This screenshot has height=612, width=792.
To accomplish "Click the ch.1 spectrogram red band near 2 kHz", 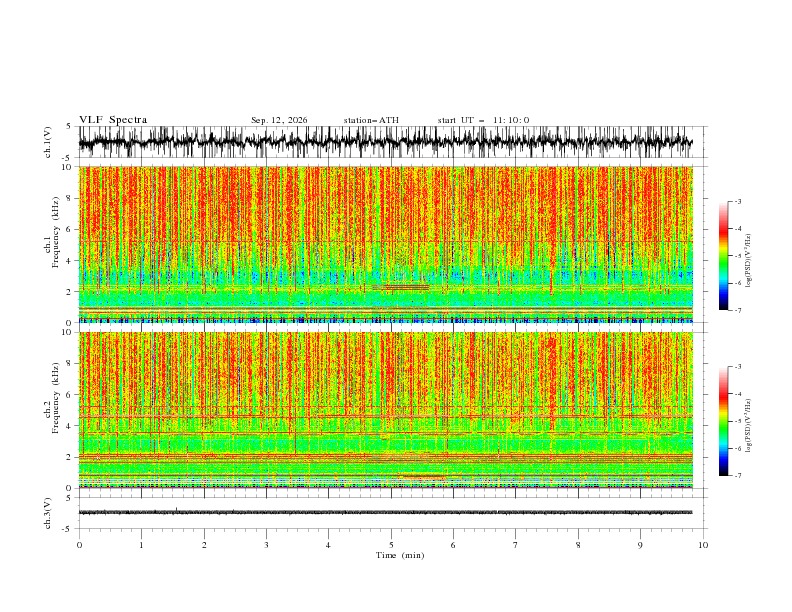I will click(401, 287).
